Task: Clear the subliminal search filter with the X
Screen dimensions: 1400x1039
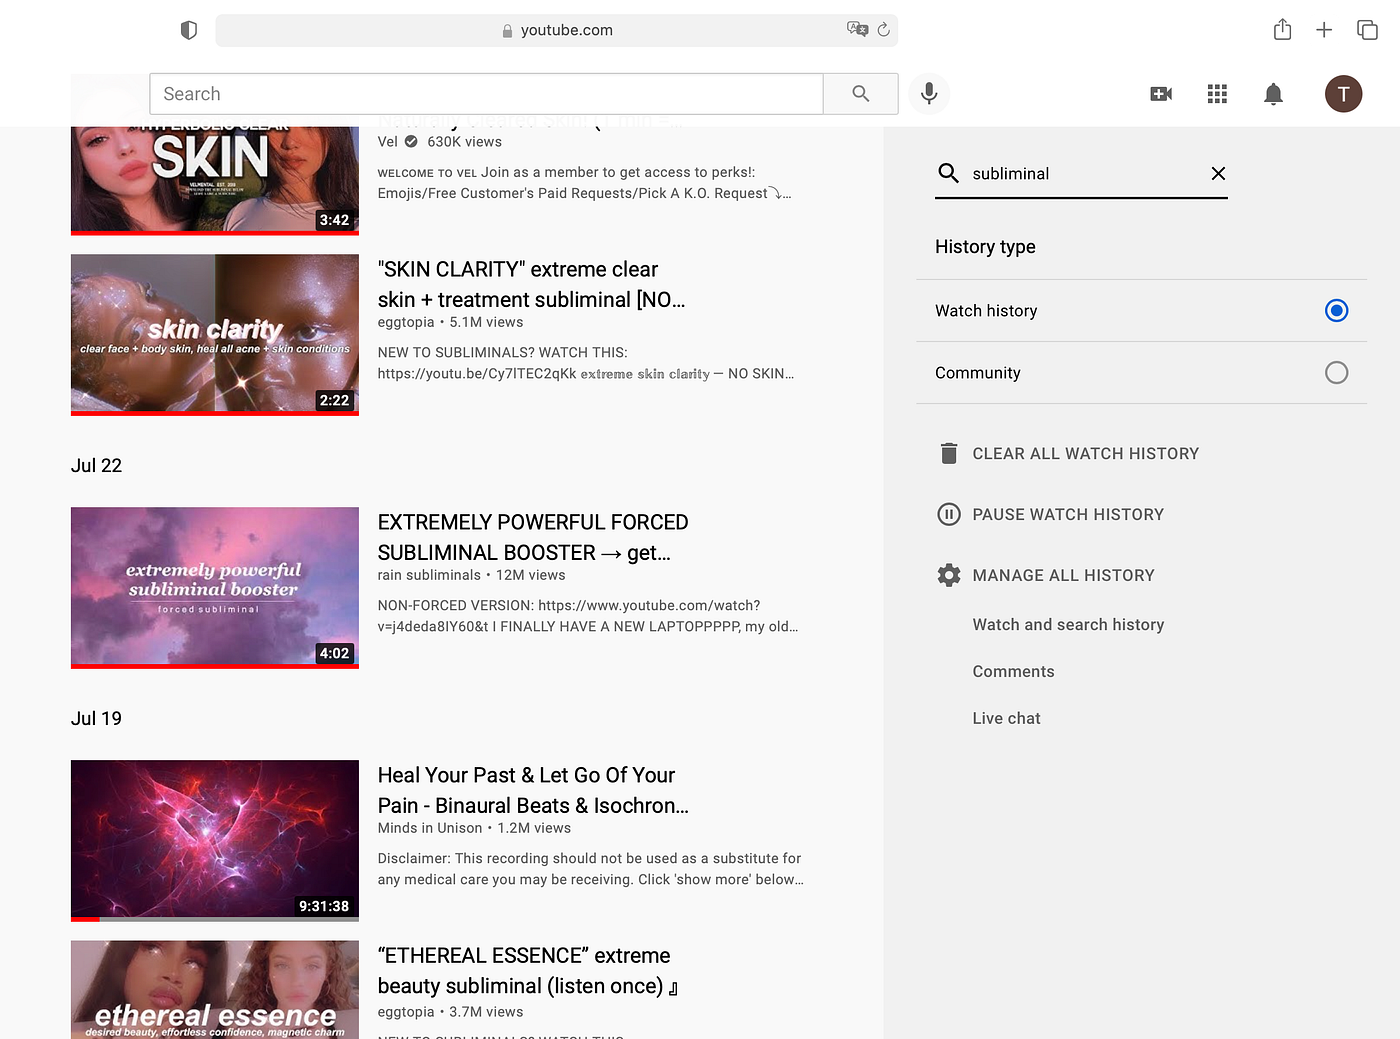Action: (x=1218, y=173)
